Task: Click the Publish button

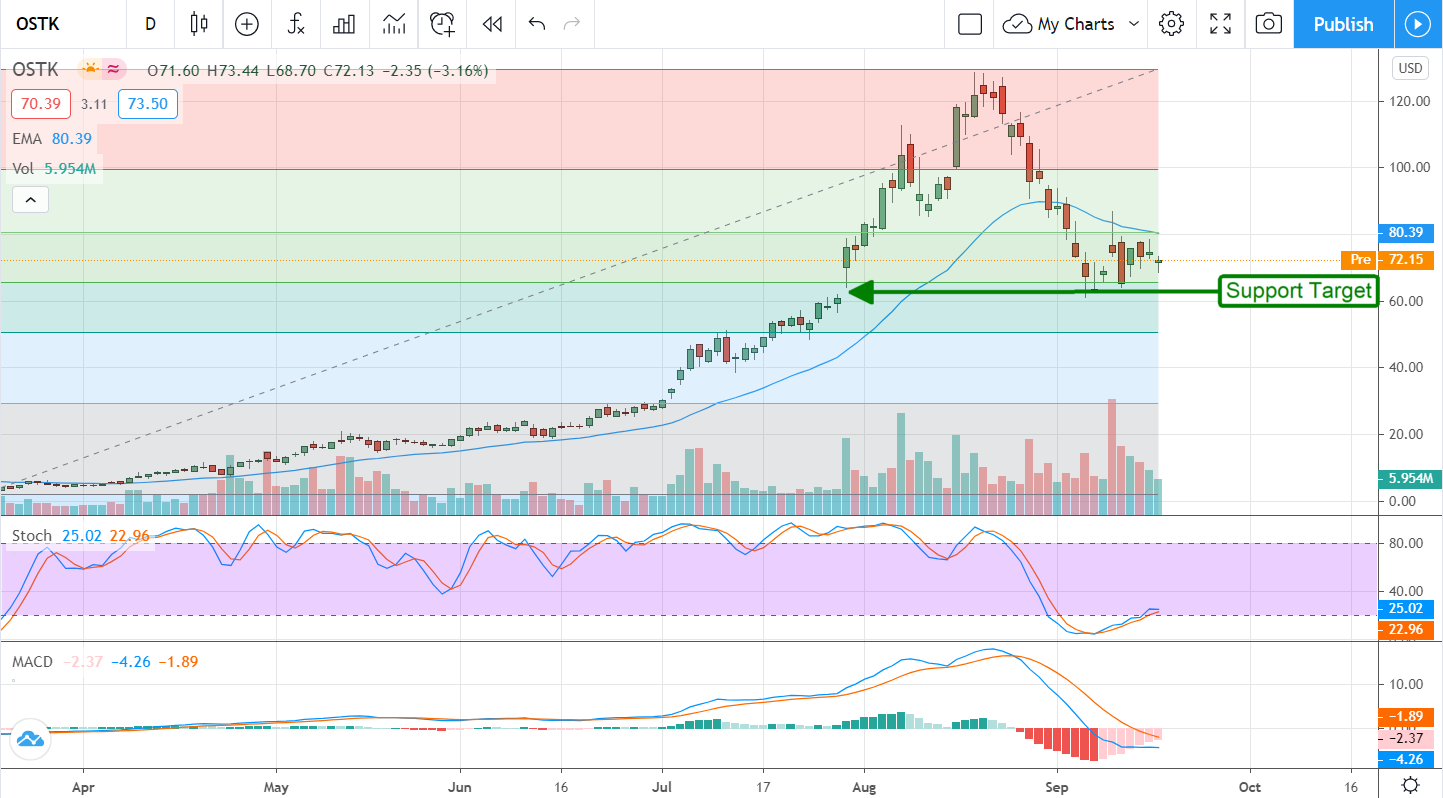Action: coord(1343,24)
